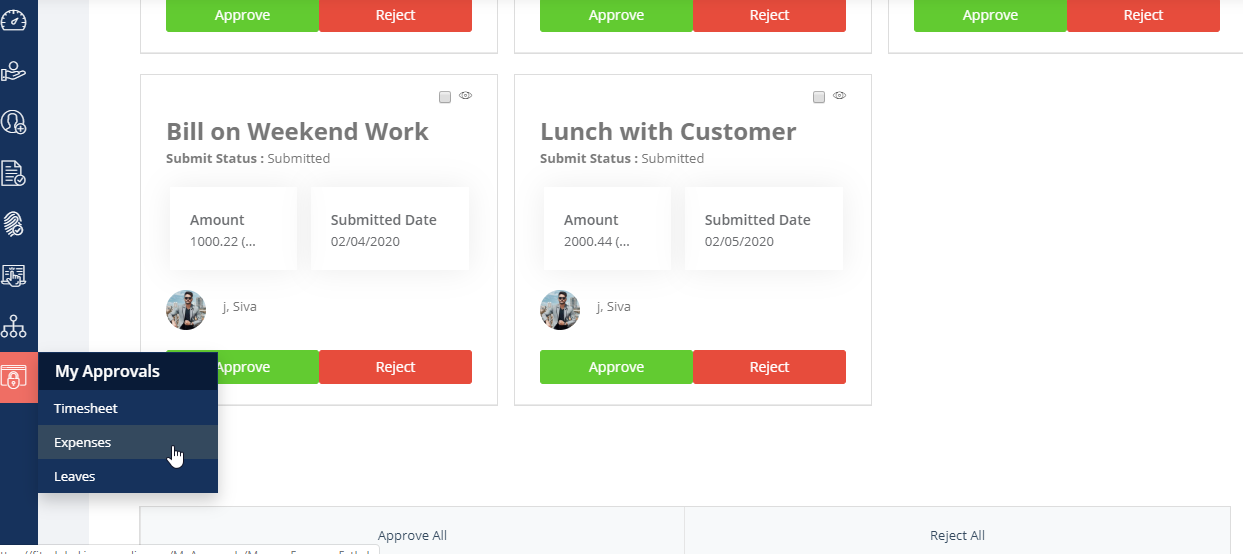Viewport: 1243px width, 554px height.
Task: View Lunch with Customer details eye icon
Action: 839,96
